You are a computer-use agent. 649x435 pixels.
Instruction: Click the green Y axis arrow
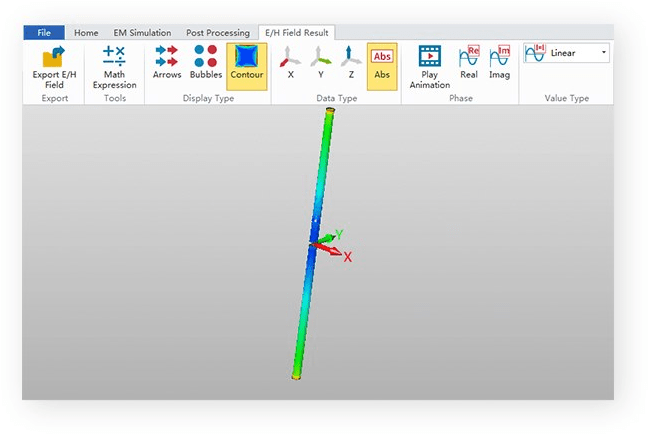tap(324, 239)
